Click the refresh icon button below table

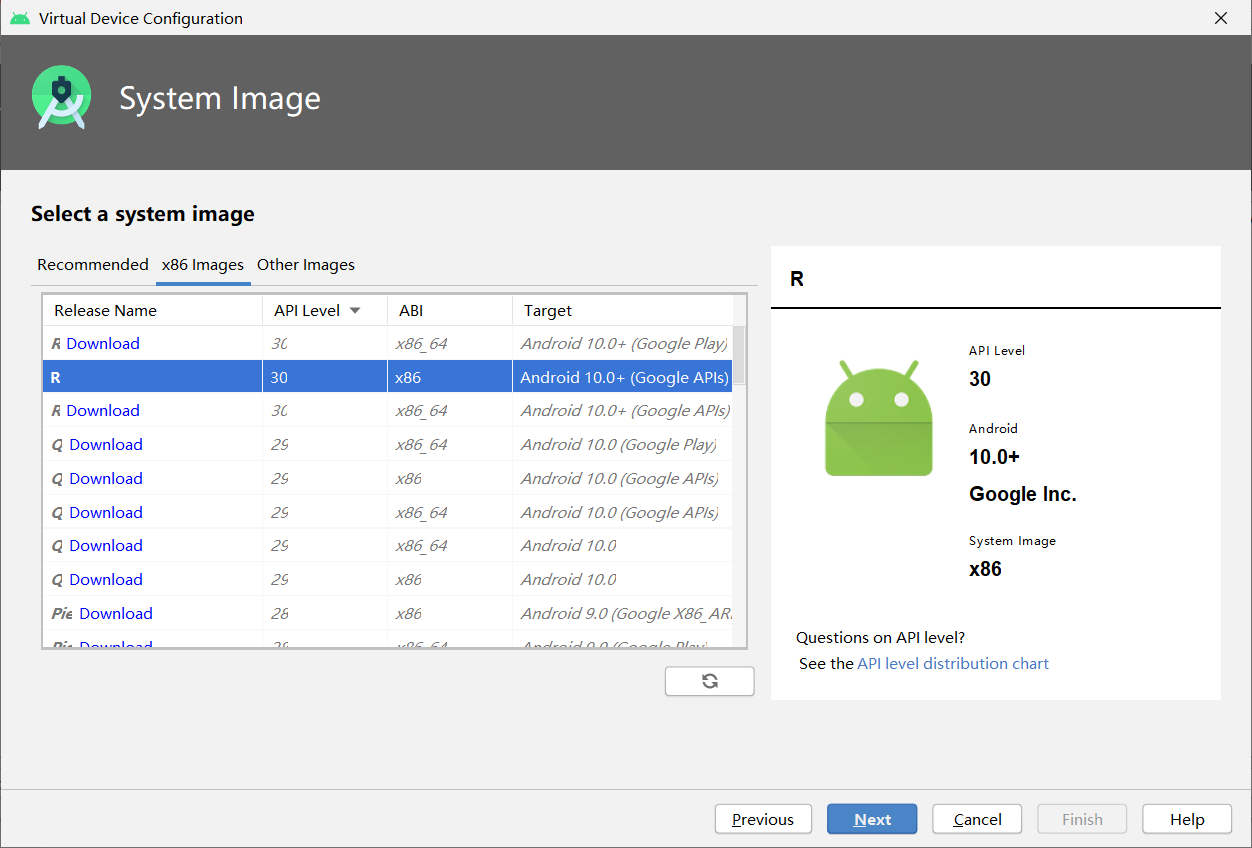pyautogui.click(x=709, y=681)
